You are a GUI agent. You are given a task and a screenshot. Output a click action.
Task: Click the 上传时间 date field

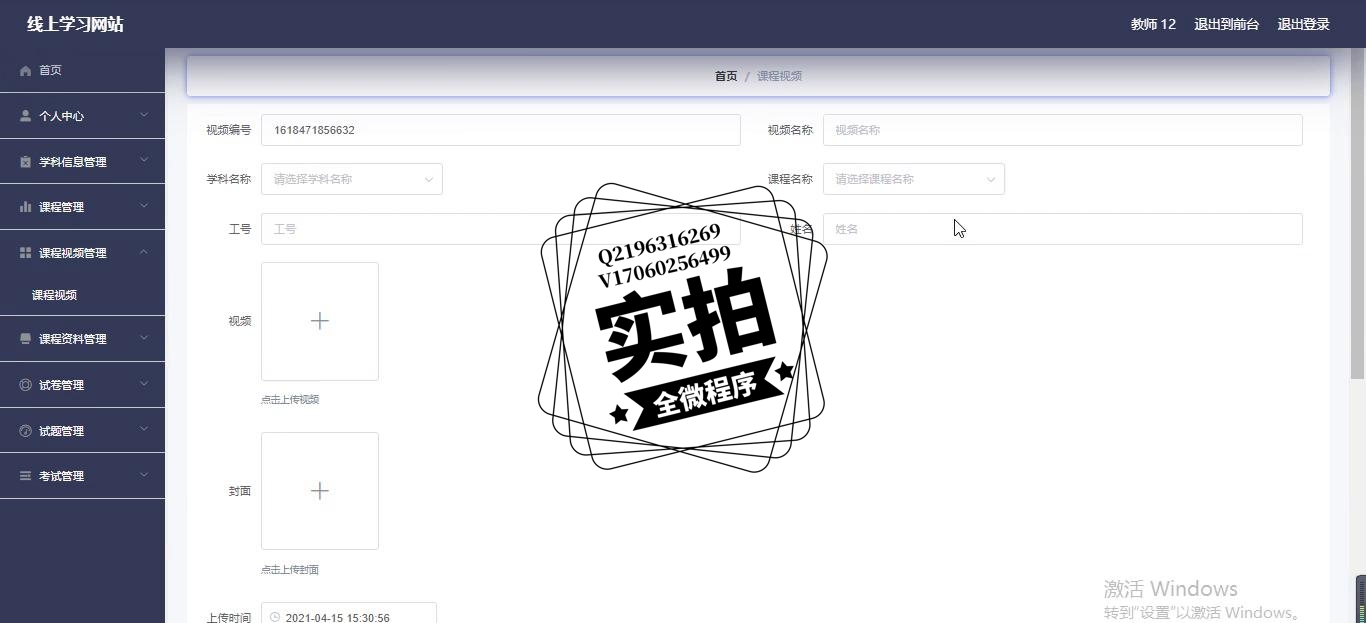[349, 613]
